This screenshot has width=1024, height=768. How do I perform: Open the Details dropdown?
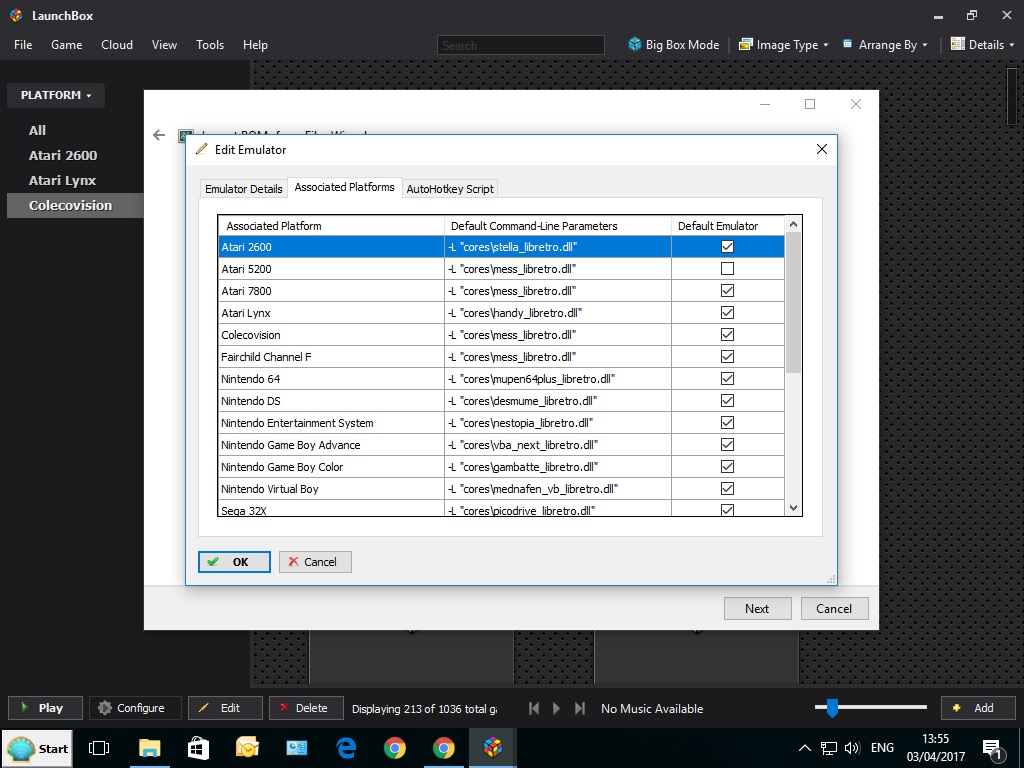coord(983,44)
